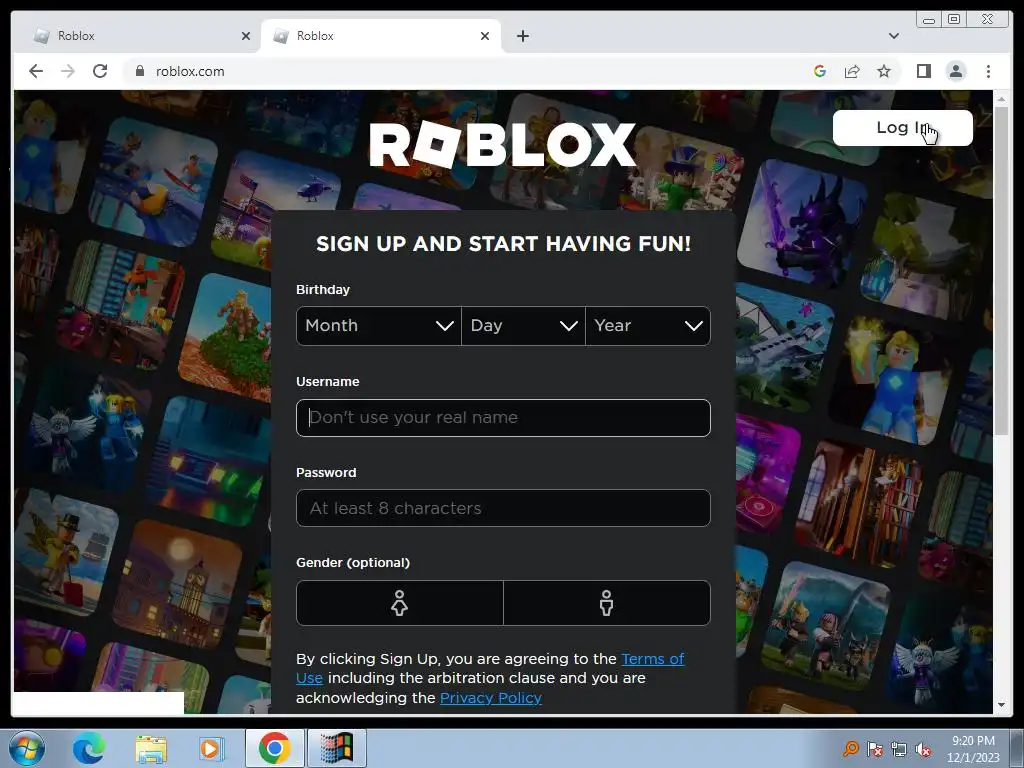Open the Terms of Use link
Image resolution: width=1024 pixels, height=768 pixels.
click(x=652, y=659)
